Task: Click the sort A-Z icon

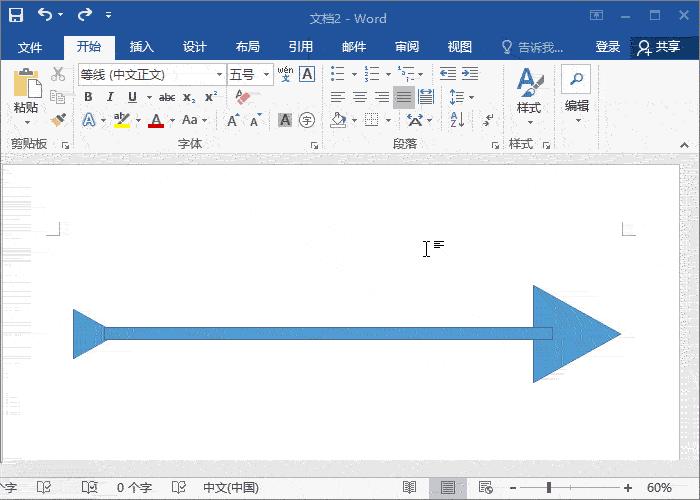Action: [457, 120]
